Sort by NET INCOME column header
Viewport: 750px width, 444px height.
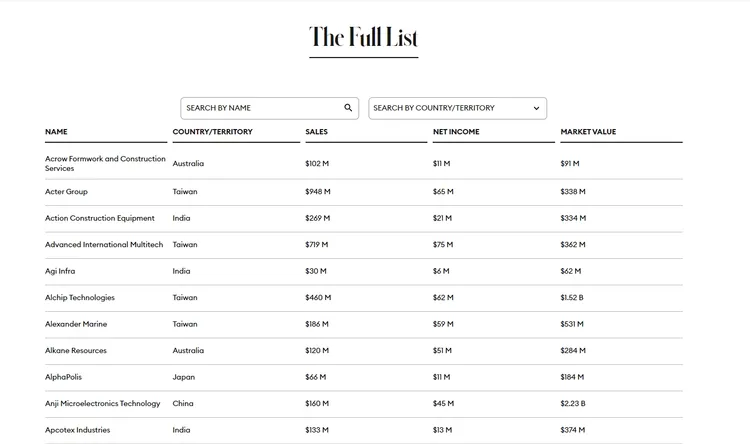[x=456, y=132]
